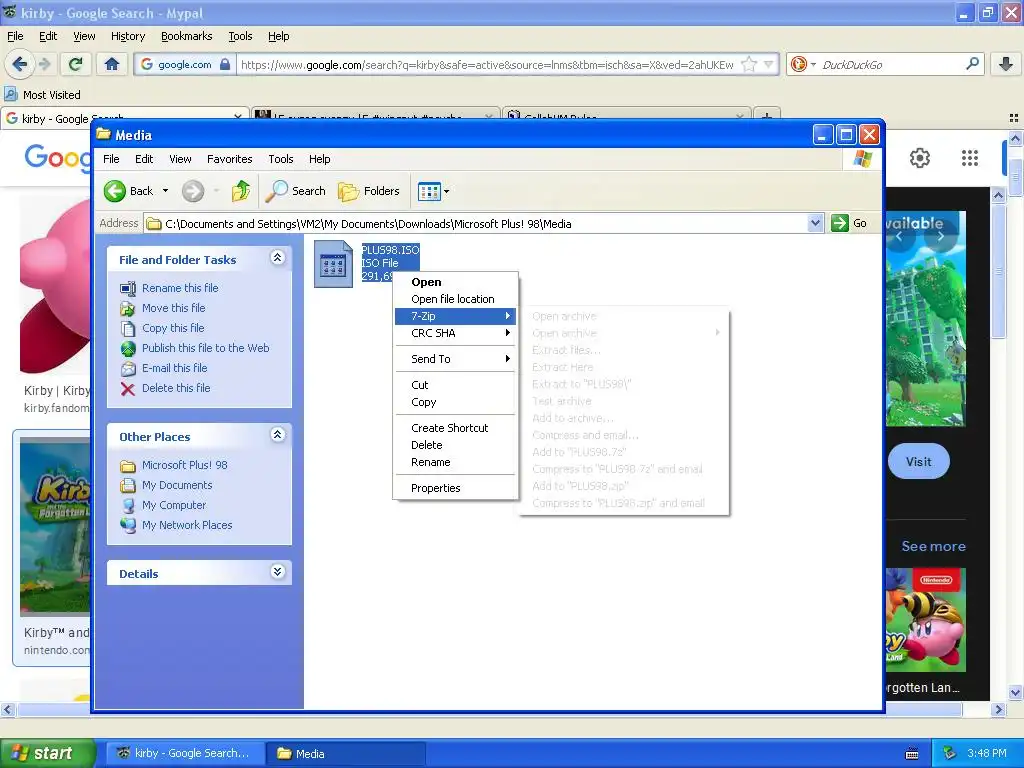Open Mypal downloads arrow icon
1024x768 pixels.
point(1006,64)
